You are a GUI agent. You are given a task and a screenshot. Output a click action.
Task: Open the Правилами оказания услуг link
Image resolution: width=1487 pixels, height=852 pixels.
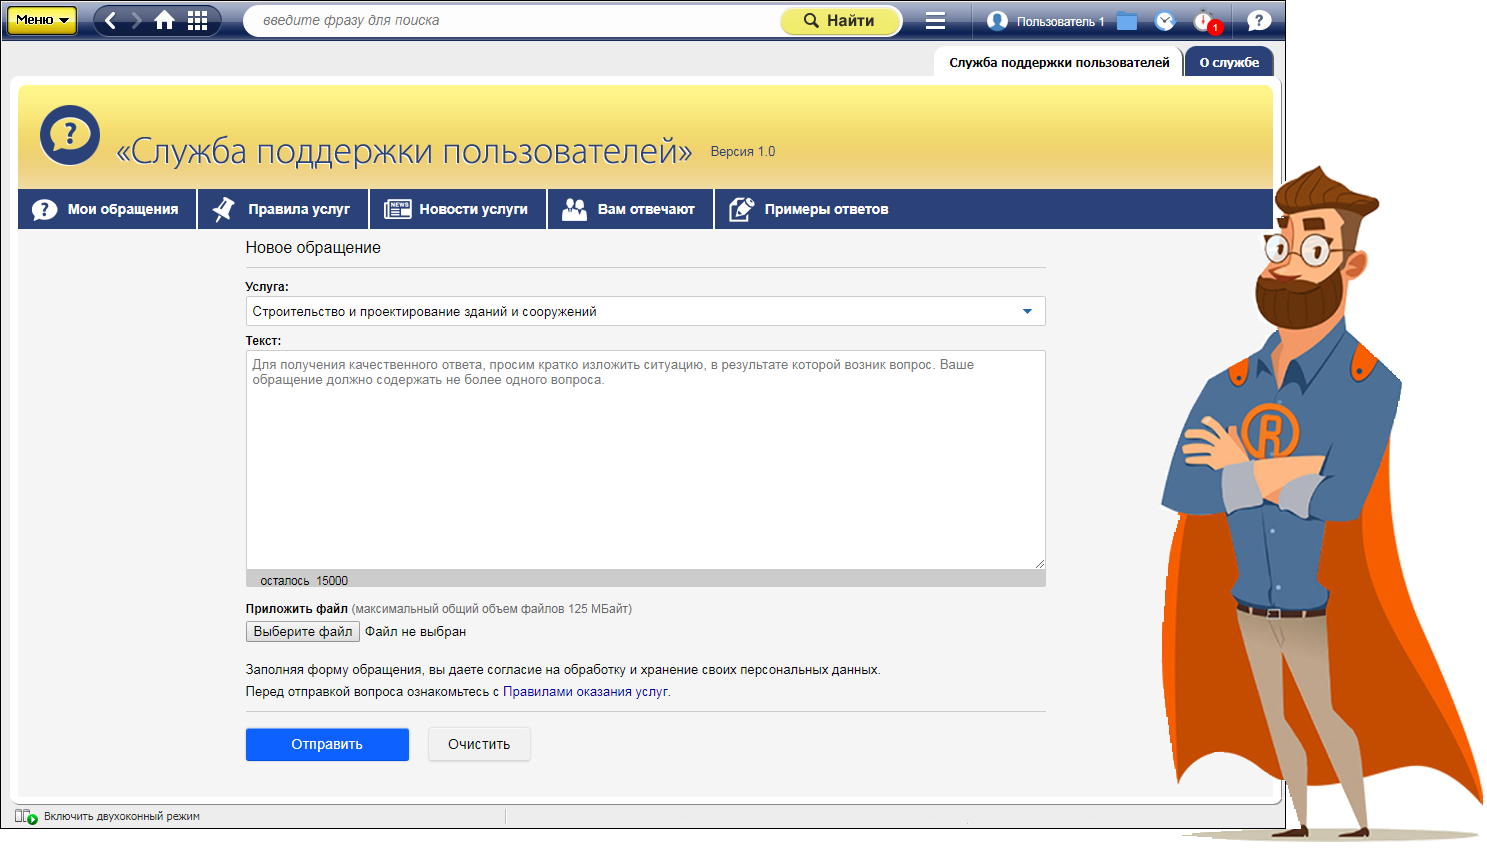[x=585, y=691]
